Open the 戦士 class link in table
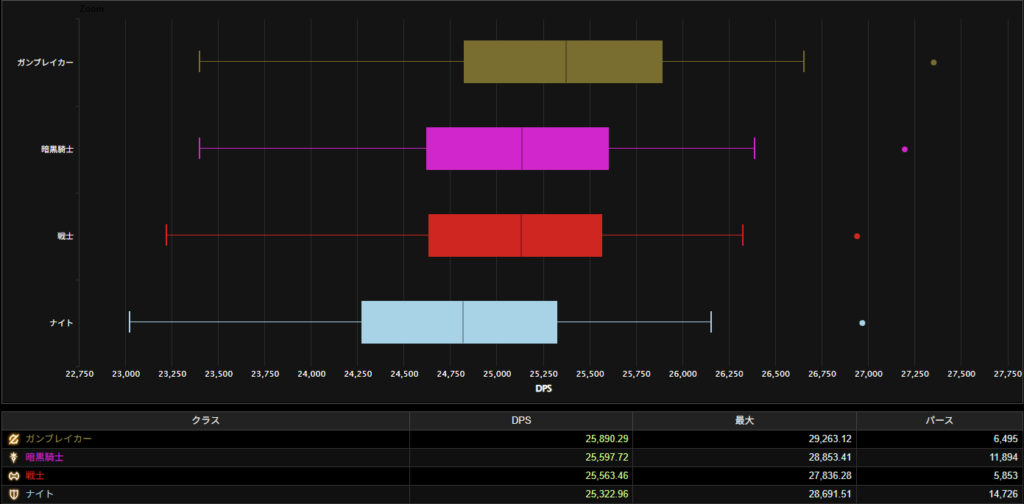 click(x=37, y=476)
